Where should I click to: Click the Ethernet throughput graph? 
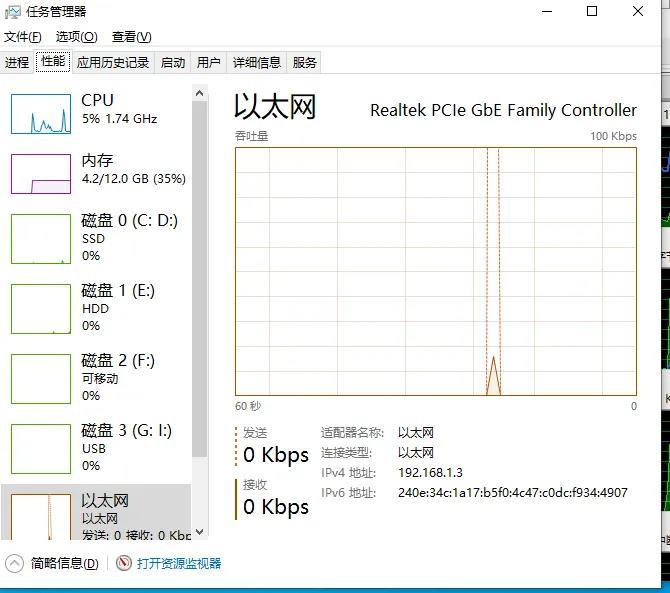click(x=436, y=272)
